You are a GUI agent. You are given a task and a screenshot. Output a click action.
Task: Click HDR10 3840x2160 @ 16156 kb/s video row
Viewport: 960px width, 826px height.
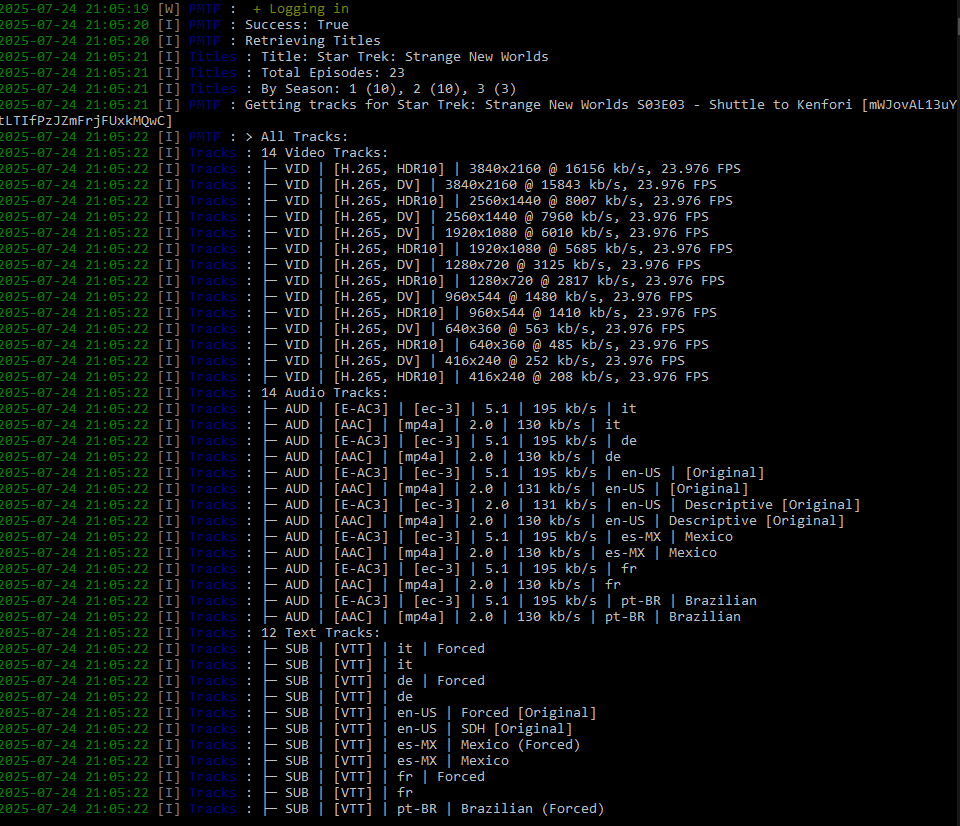[501, 168]
